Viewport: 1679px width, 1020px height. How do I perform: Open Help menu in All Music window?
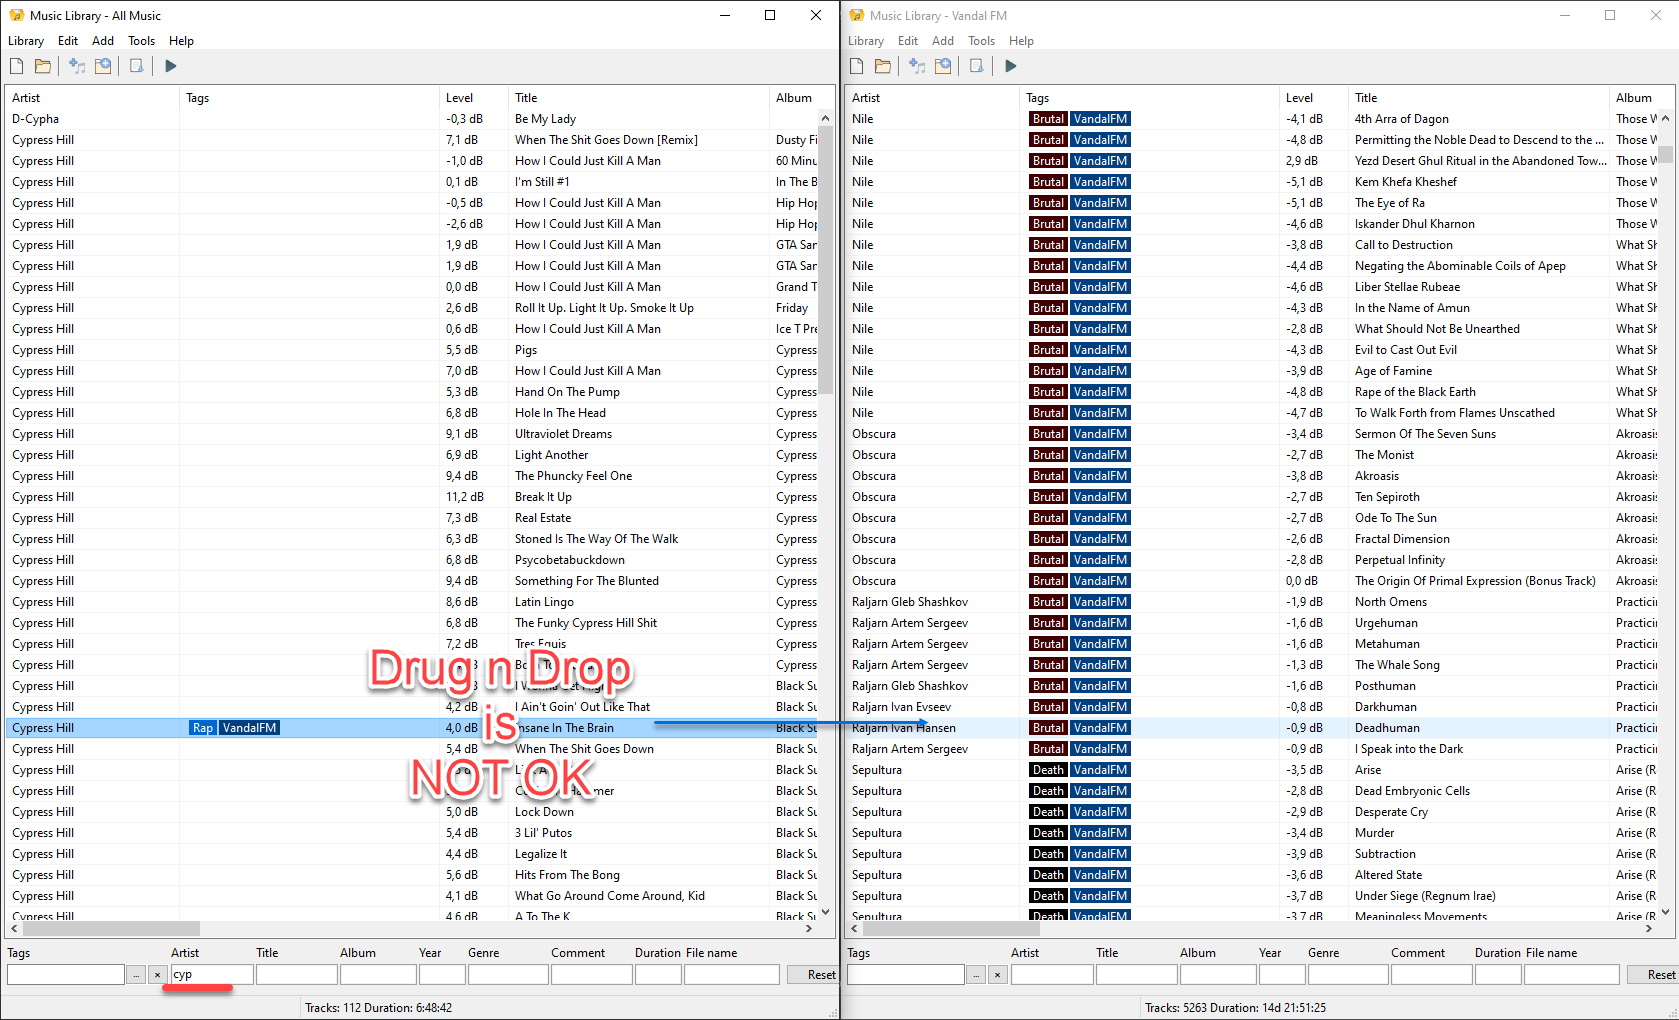[181, 41]
